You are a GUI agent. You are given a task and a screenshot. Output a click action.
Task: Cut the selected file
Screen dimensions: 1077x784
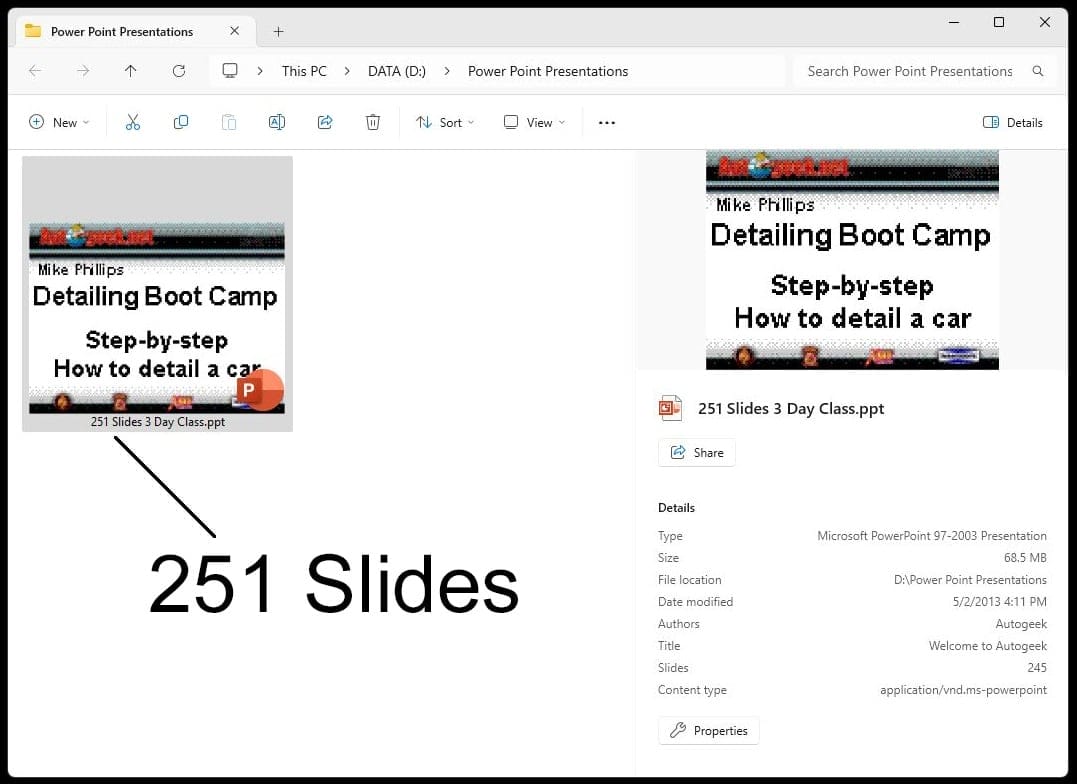133,121
